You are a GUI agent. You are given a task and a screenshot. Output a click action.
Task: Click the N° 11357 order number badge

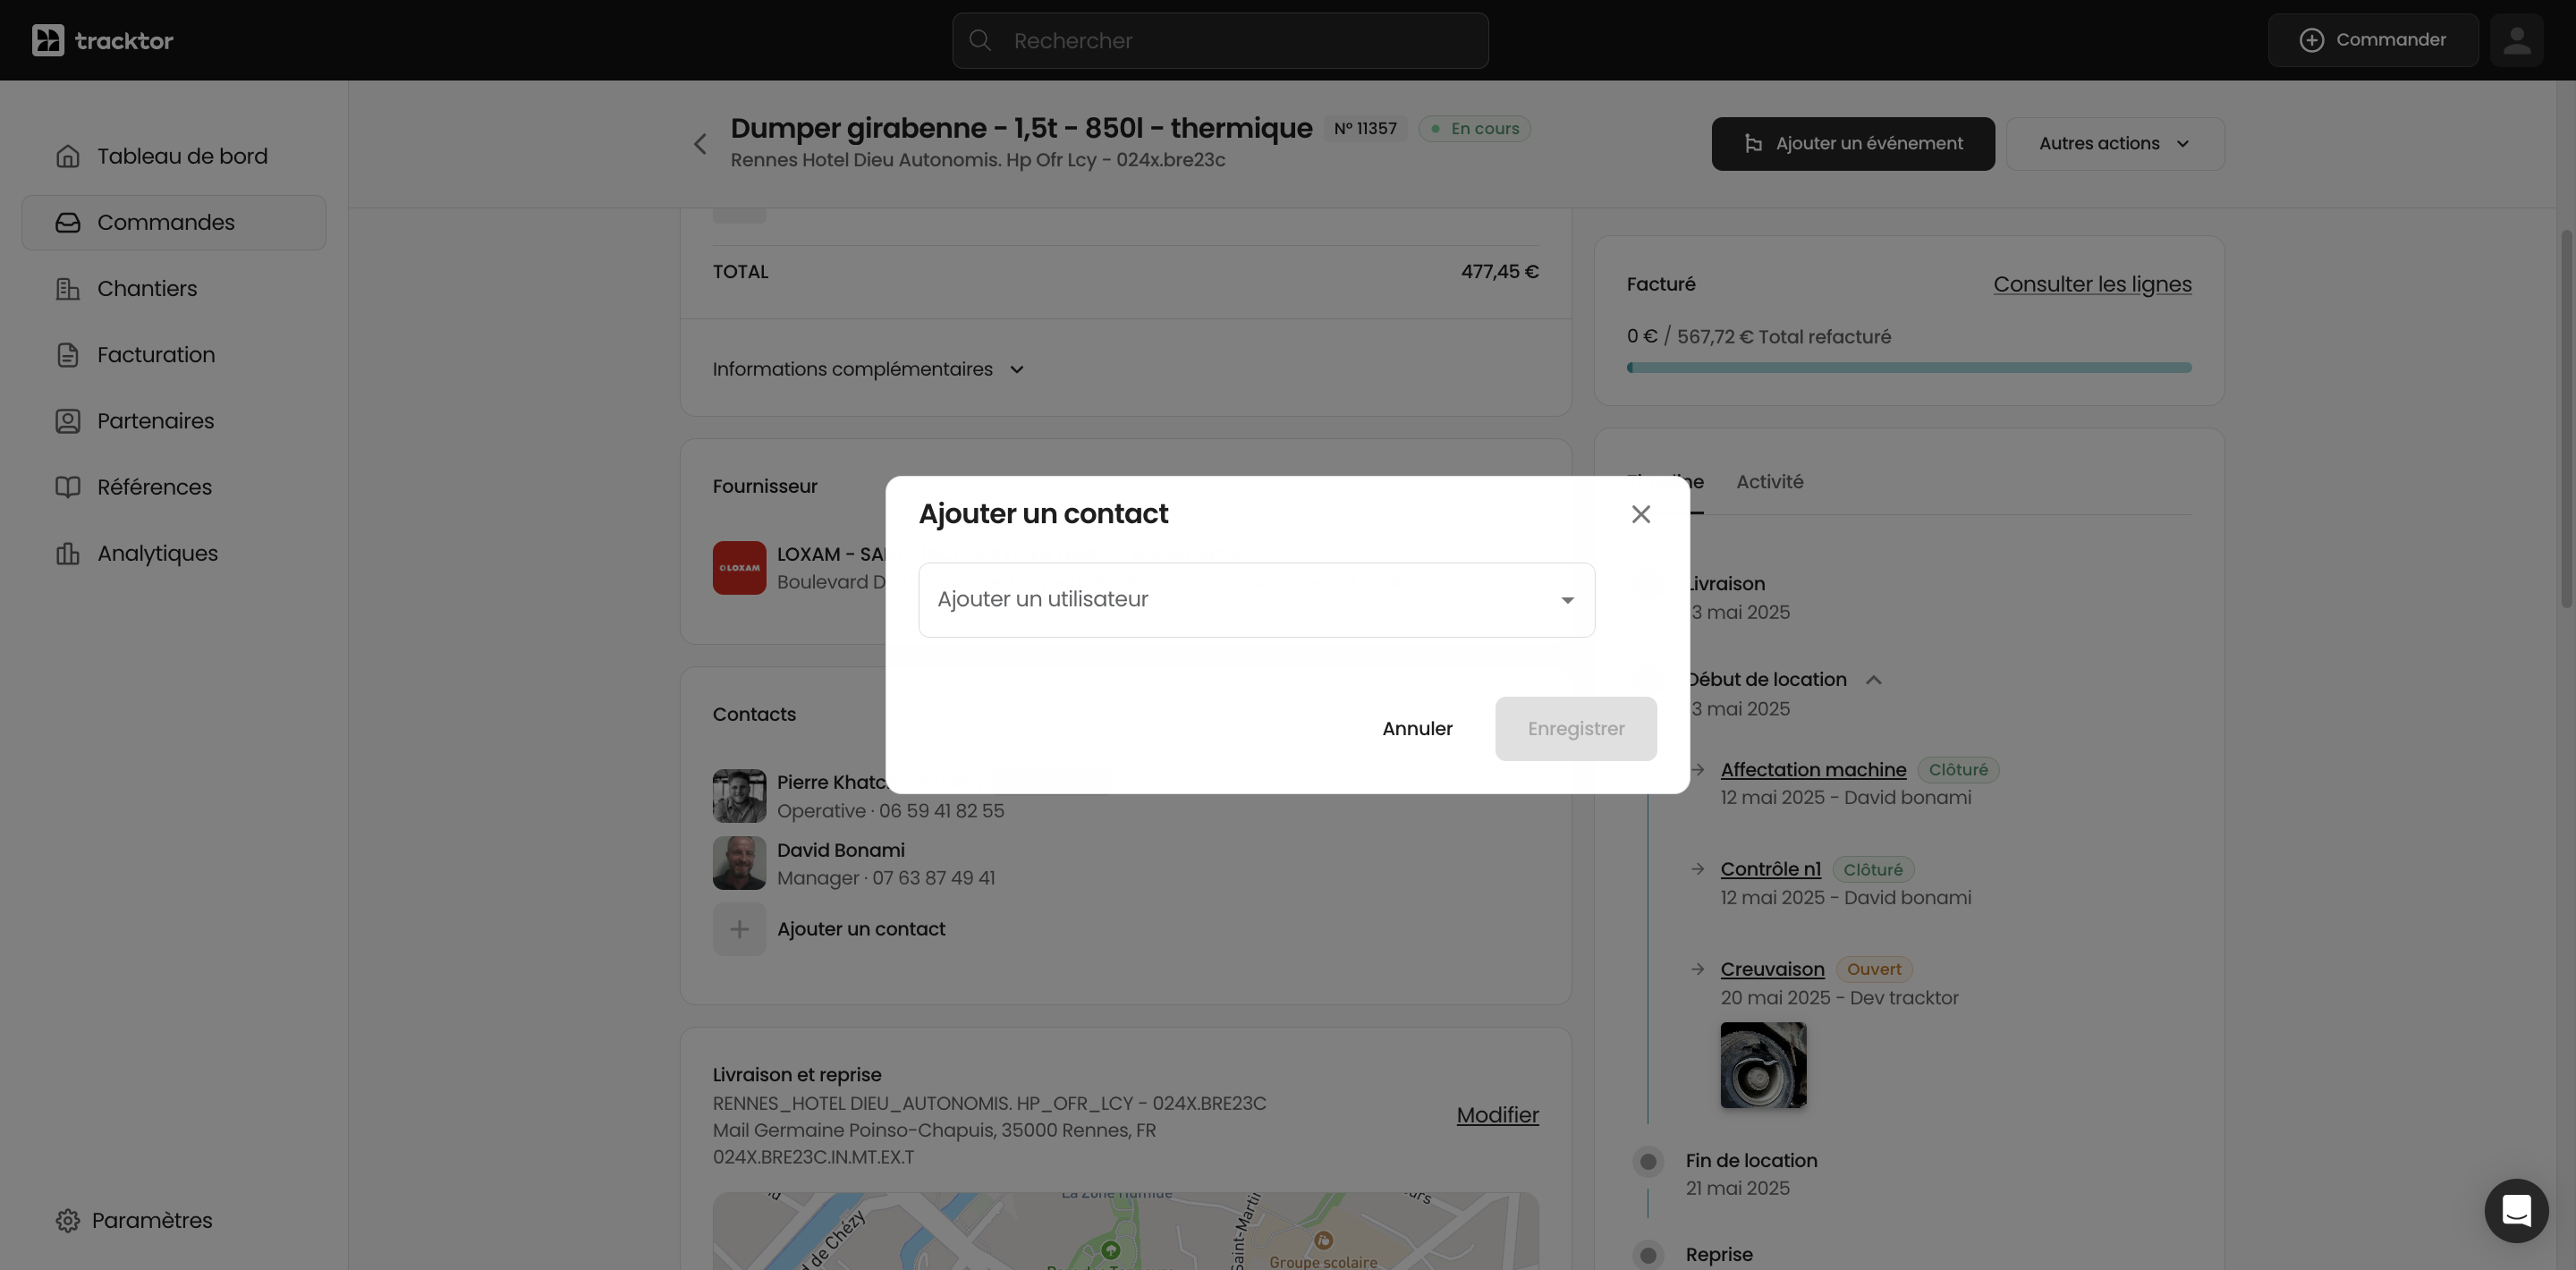click(x=1365, y=128)
